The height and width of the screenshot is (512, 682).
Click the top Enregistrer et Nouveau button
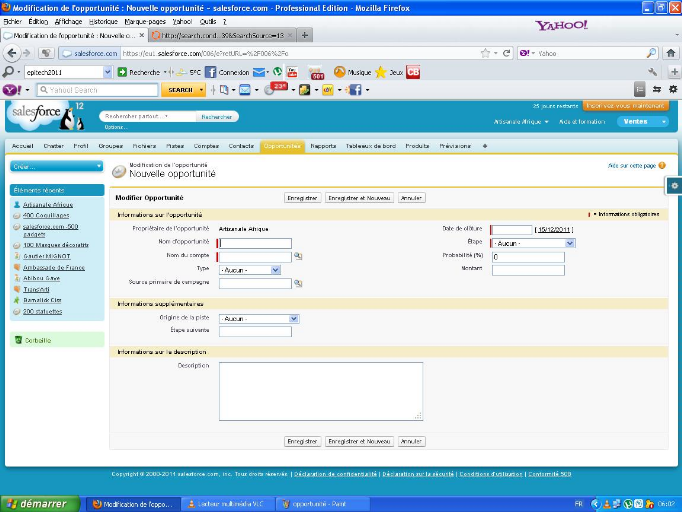click(x=359, y=198)
